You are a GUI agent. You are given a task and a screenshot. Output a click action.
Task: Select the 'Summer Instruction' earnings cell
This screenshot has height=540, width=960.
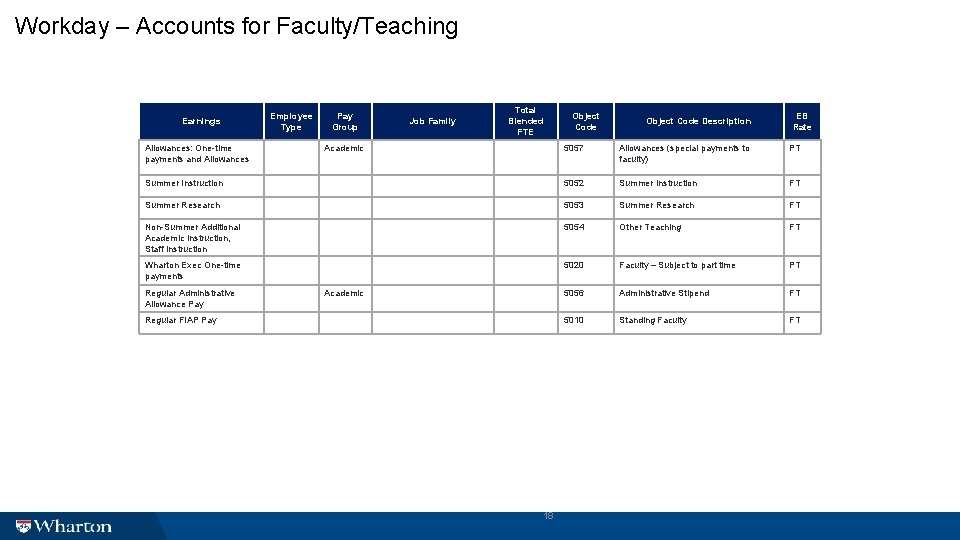coord(201,186)
